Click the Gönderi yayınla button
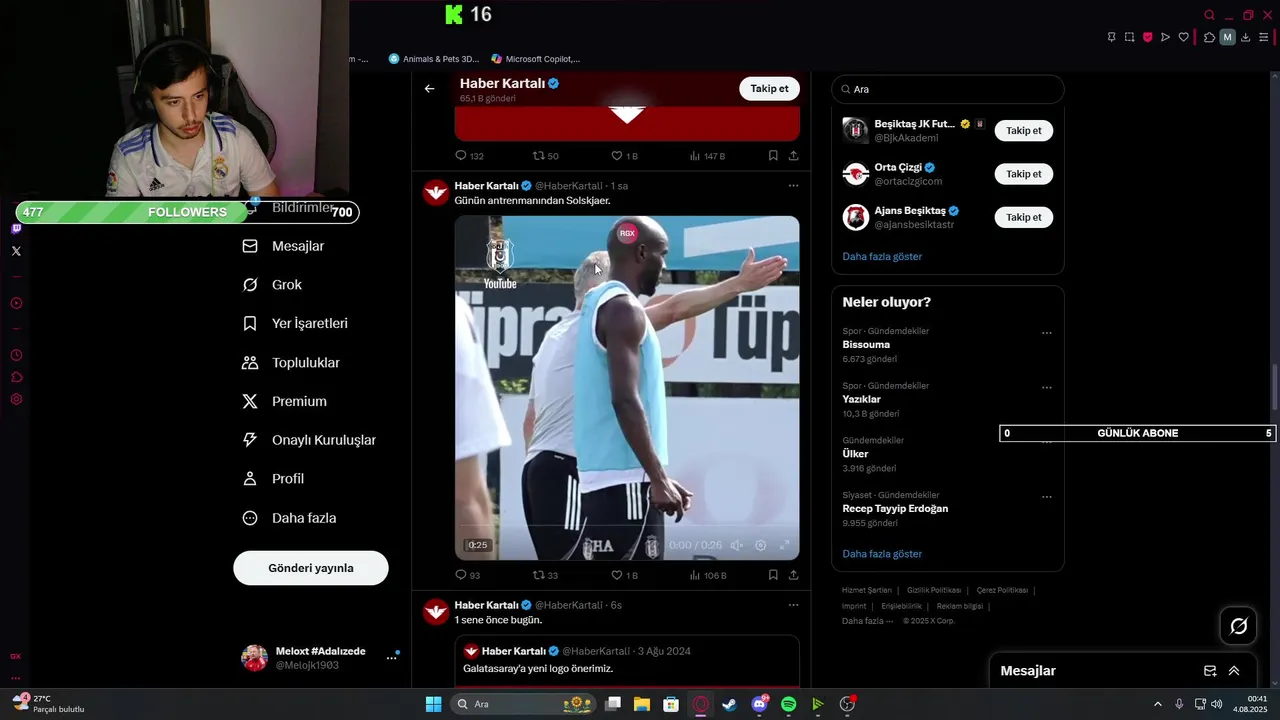This screenshot has height=720, width=1280. 311,568
